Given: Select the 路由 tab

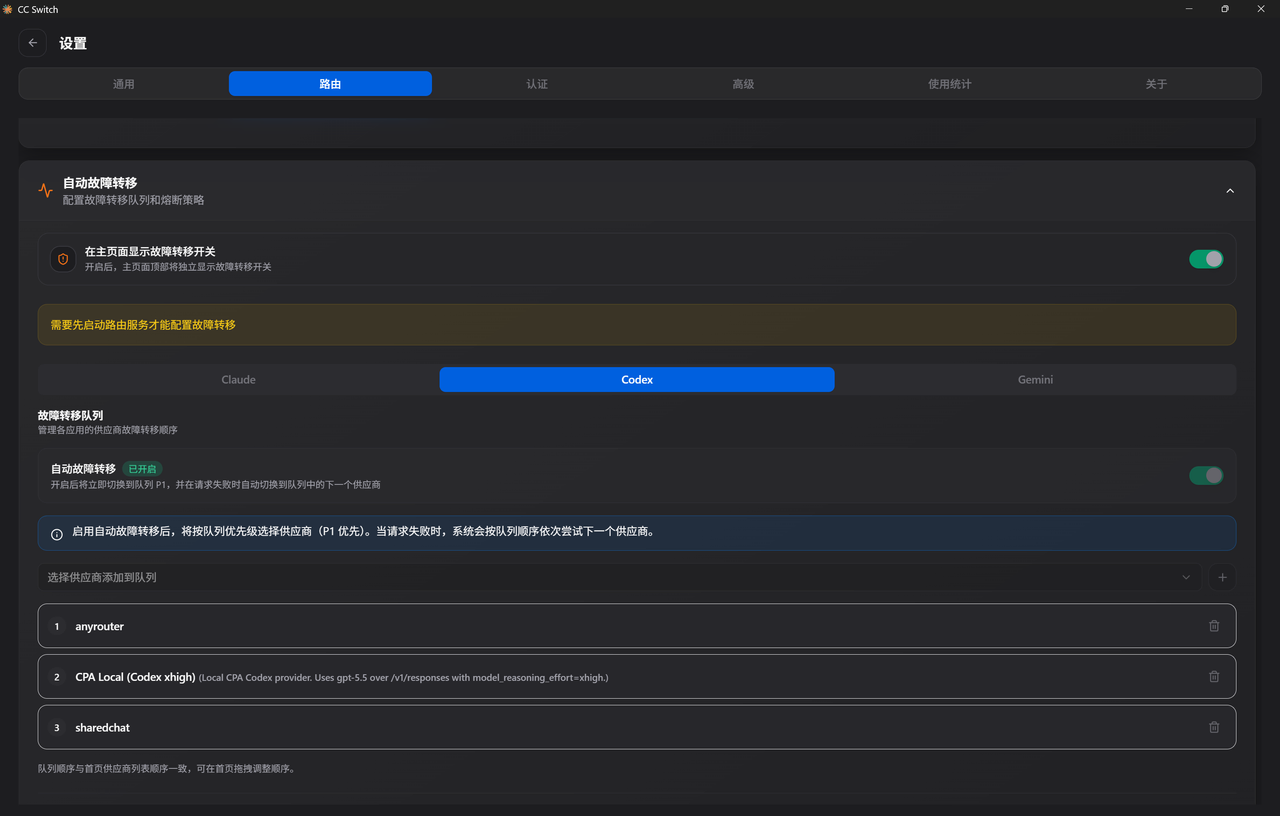Looking at the screenshot, I should tap(330, 84).
